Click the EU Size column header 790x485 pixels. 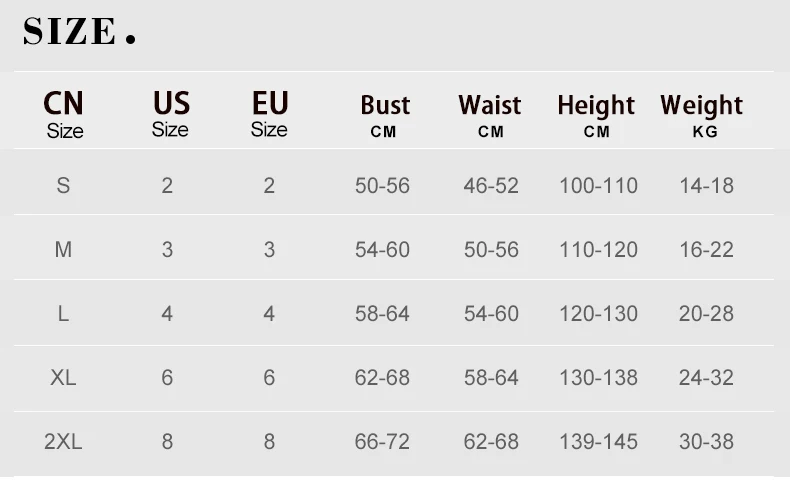point(269,113)
